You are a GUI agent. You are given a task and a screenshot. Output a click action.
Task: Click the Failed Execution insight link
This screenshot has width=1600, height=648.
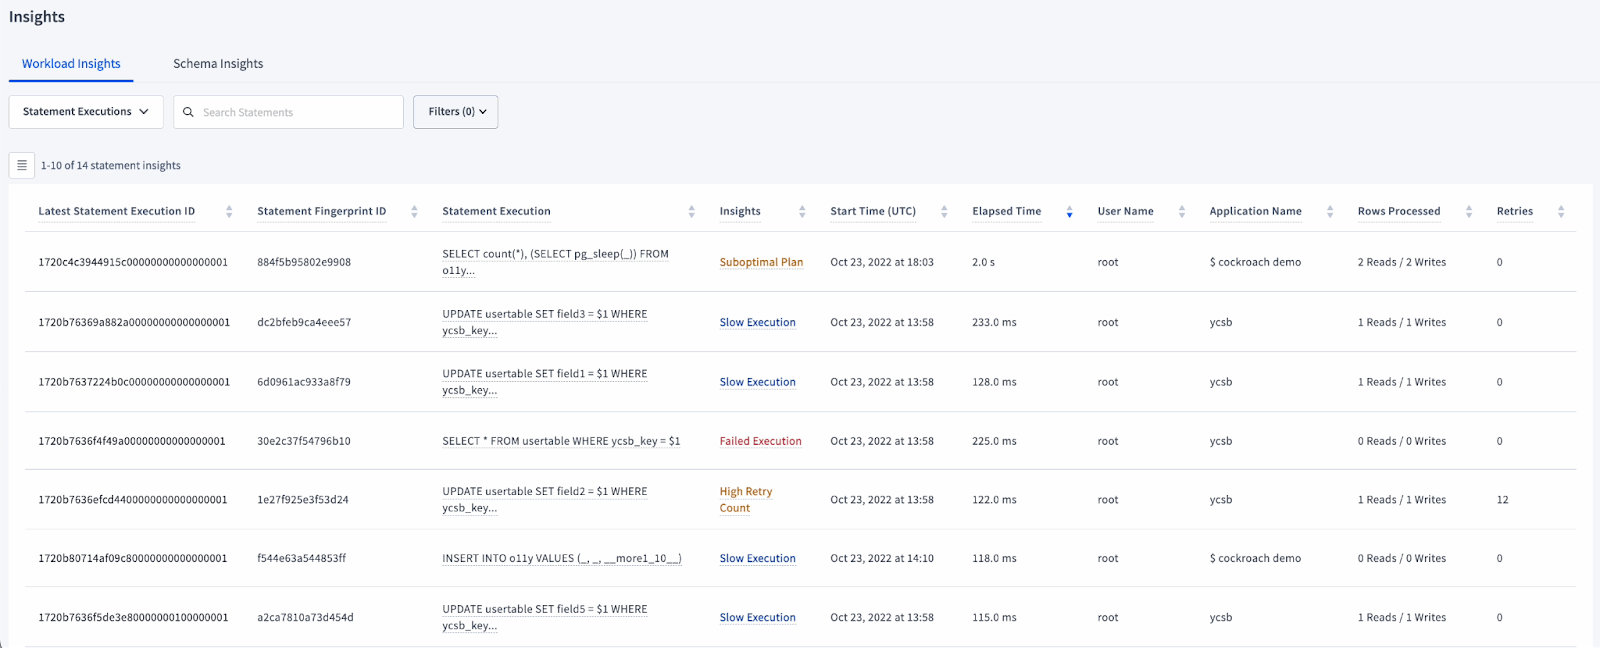(760, 441)
